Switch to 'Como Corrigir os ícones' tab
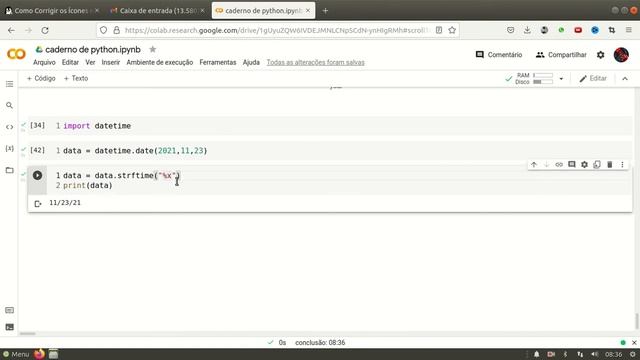This screenshot has width=640, height=360. tap(52, 11)
